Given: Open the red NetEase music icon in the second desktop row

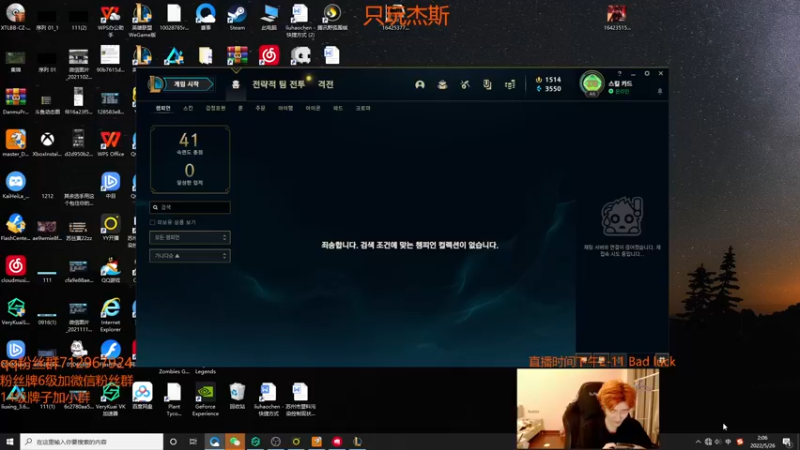Looking at the screenshot, I should 269,55.
